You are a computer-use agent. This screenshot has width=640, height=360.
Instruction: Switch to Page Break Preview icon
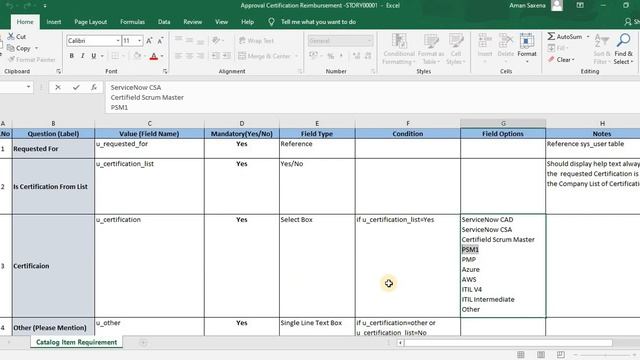(561, 355)
